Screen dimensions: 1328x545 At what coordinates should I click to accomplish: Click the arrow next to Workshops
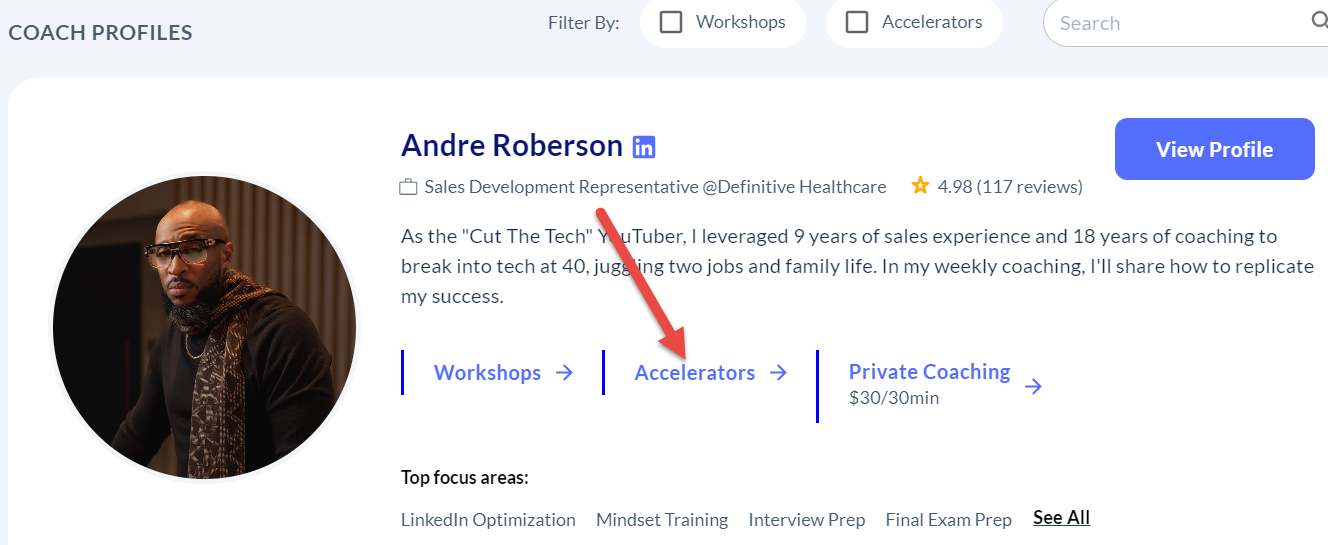pyautogui.click(x=564, y=373)
